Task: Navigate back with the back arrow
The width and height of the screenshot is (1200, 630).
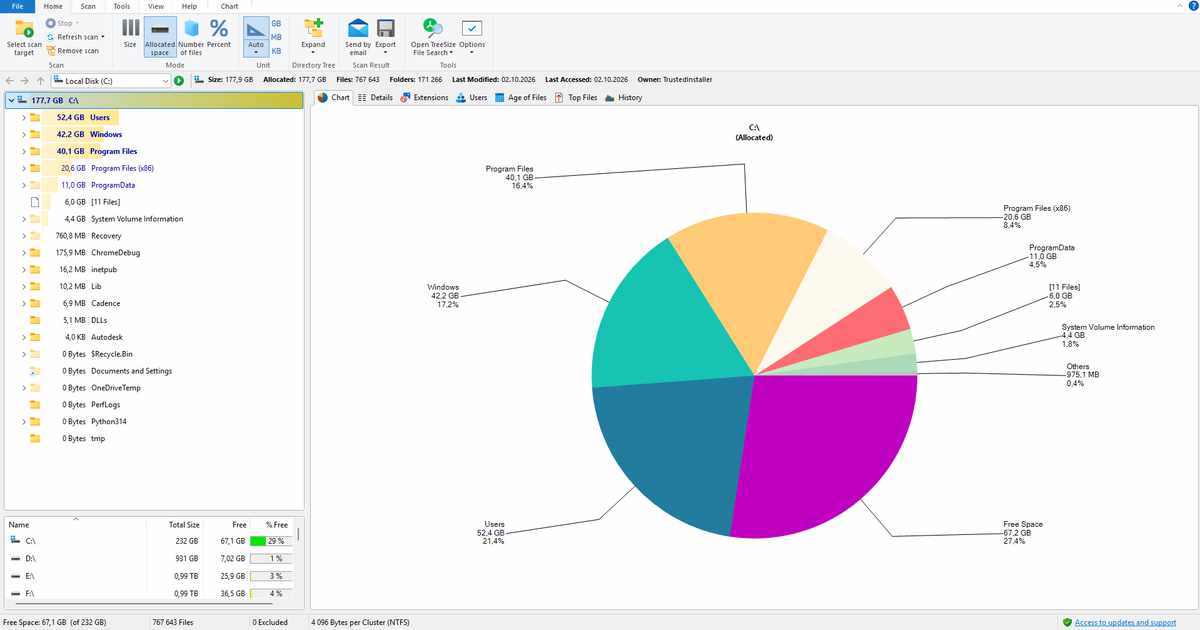Action: point(10,80)
